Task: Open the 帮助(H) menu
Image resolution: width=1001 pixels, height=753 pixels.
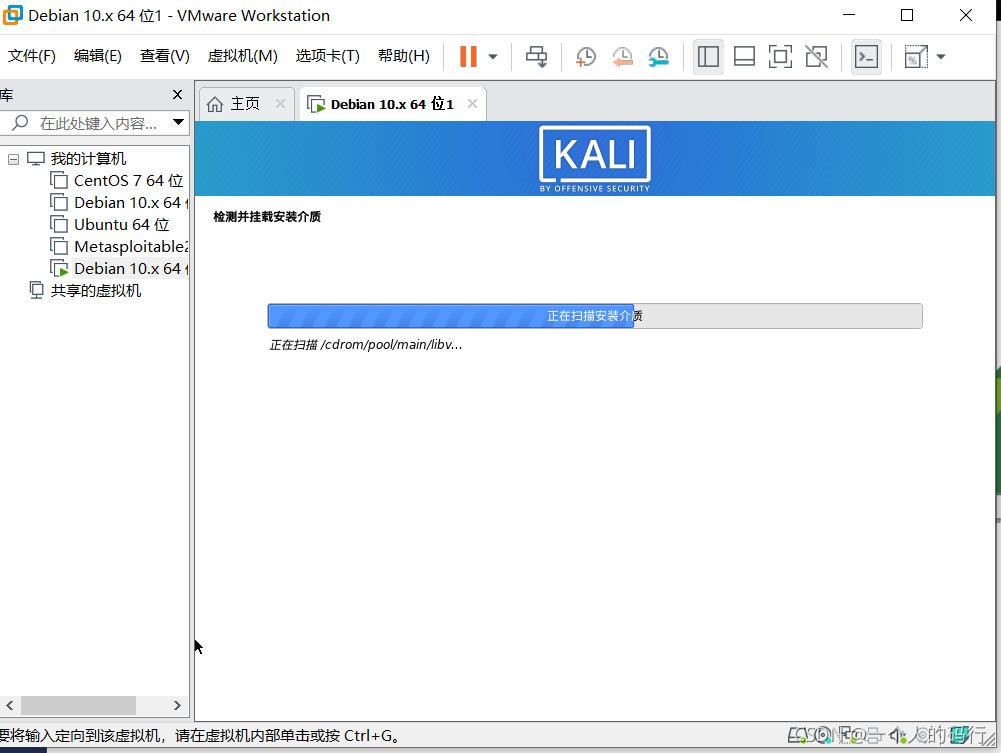Action: click(x=403, y=56)
